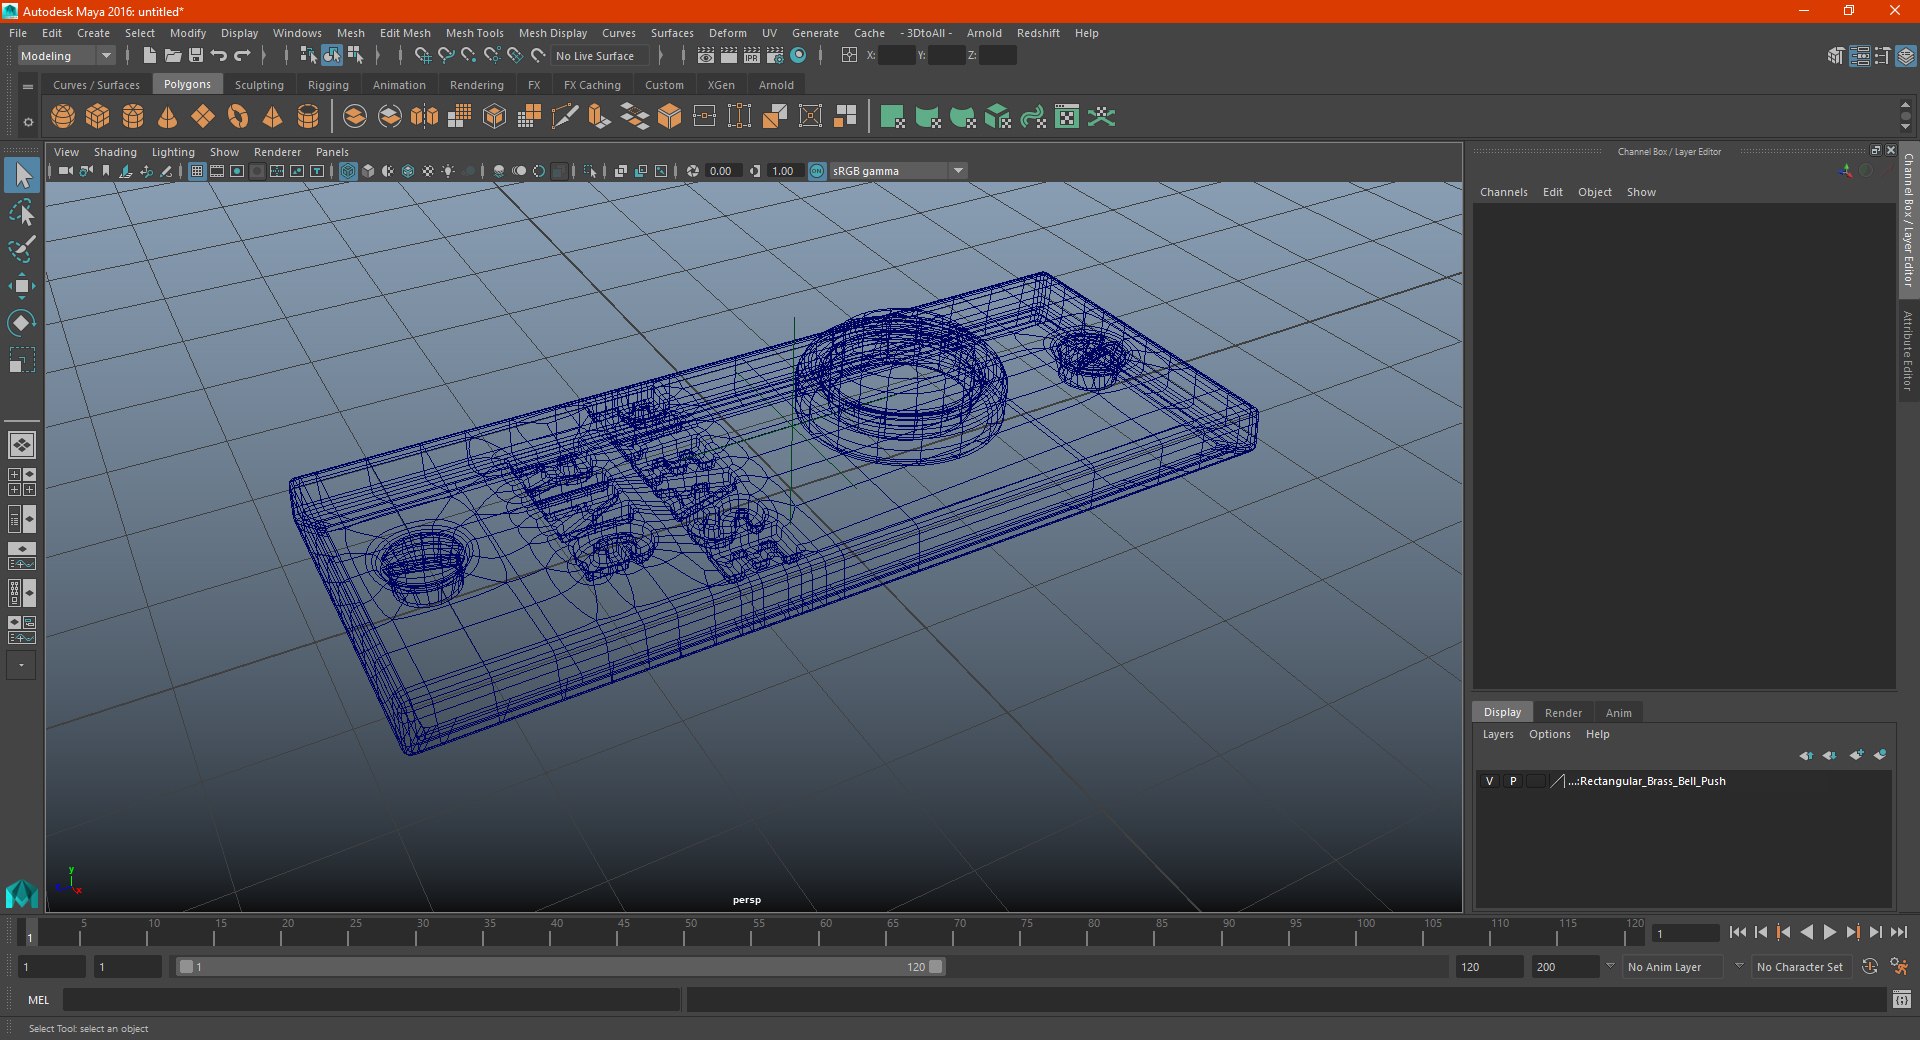Create a polygon pyramid from the shelf
Viewport: 1920px width, 1040px height.
[x=273, y=117]
